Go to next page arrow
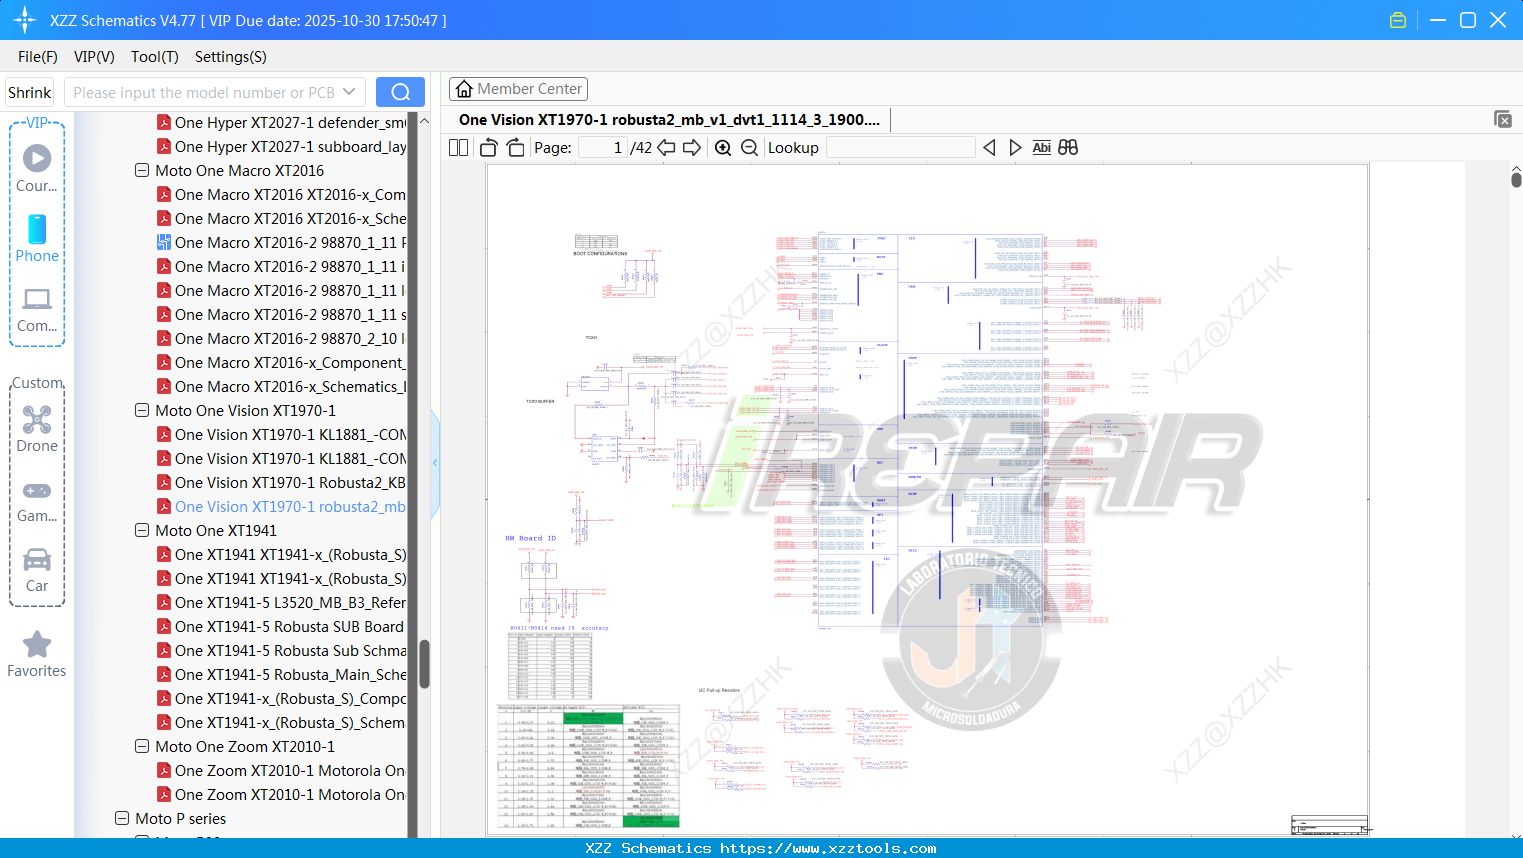1523x858 pixels. tap(692, 148)
